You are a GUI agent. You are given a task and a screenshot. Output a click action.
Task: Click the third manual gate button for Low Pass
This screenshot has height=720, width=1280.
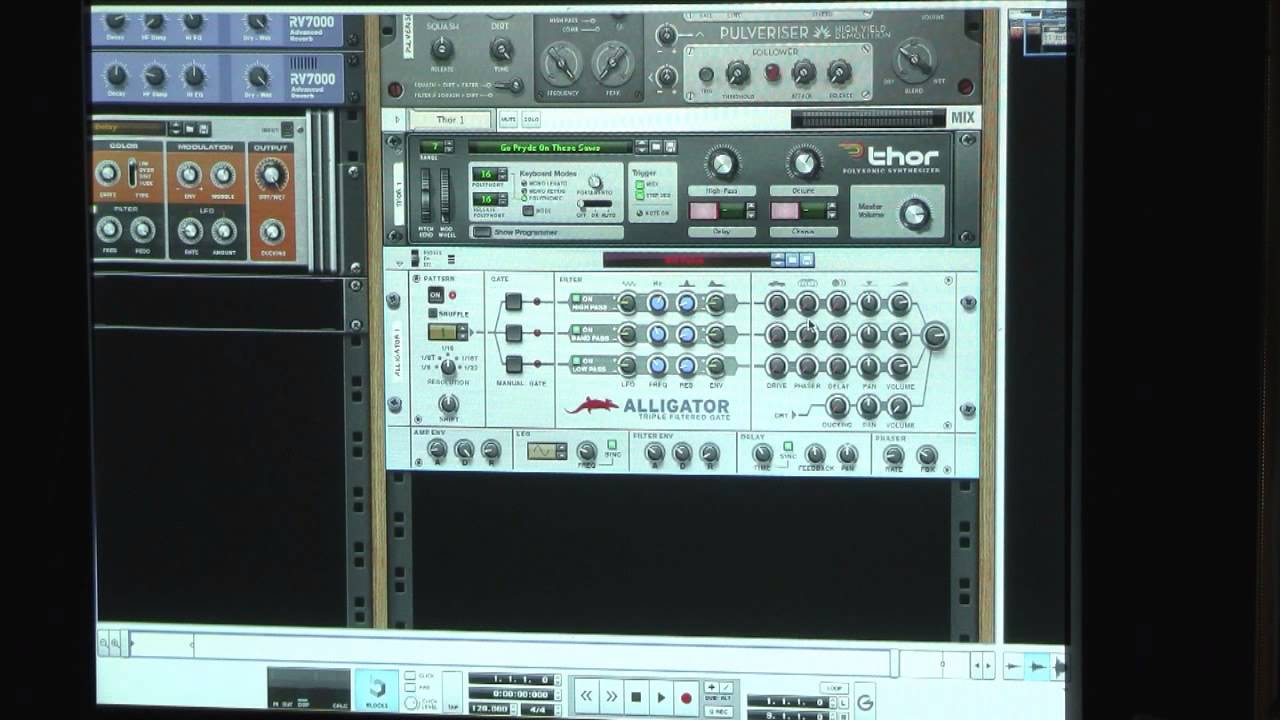pos(513,364)
